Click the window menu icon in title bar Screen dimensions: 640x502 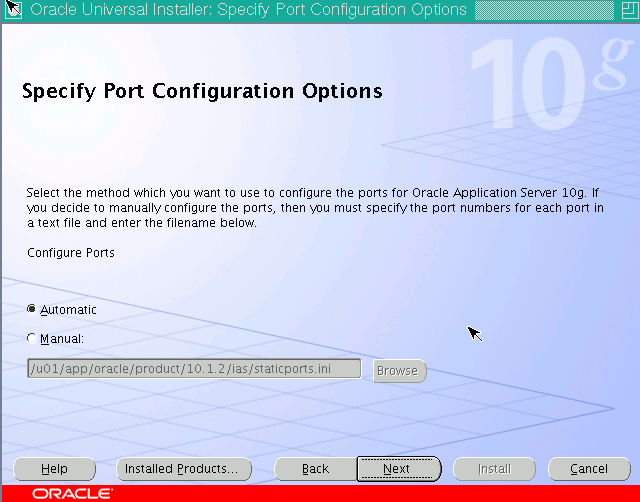[13, 10]
